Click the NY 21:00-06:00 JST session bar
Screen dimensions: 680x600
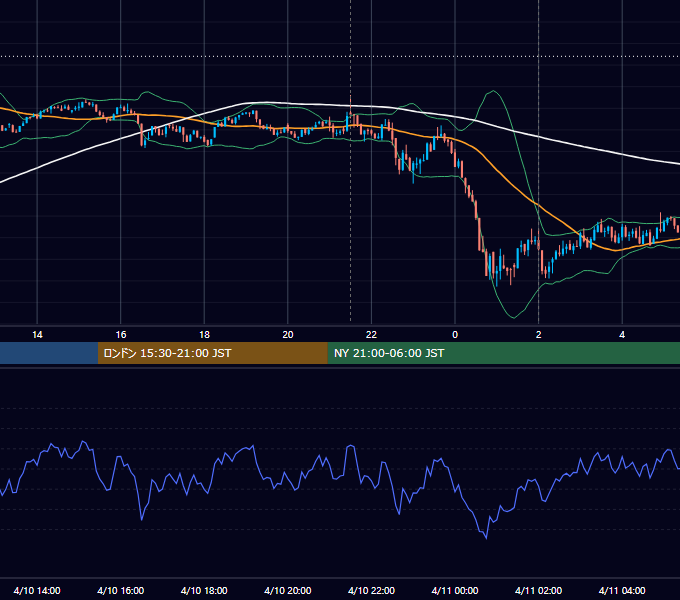[x=503, y=353]
